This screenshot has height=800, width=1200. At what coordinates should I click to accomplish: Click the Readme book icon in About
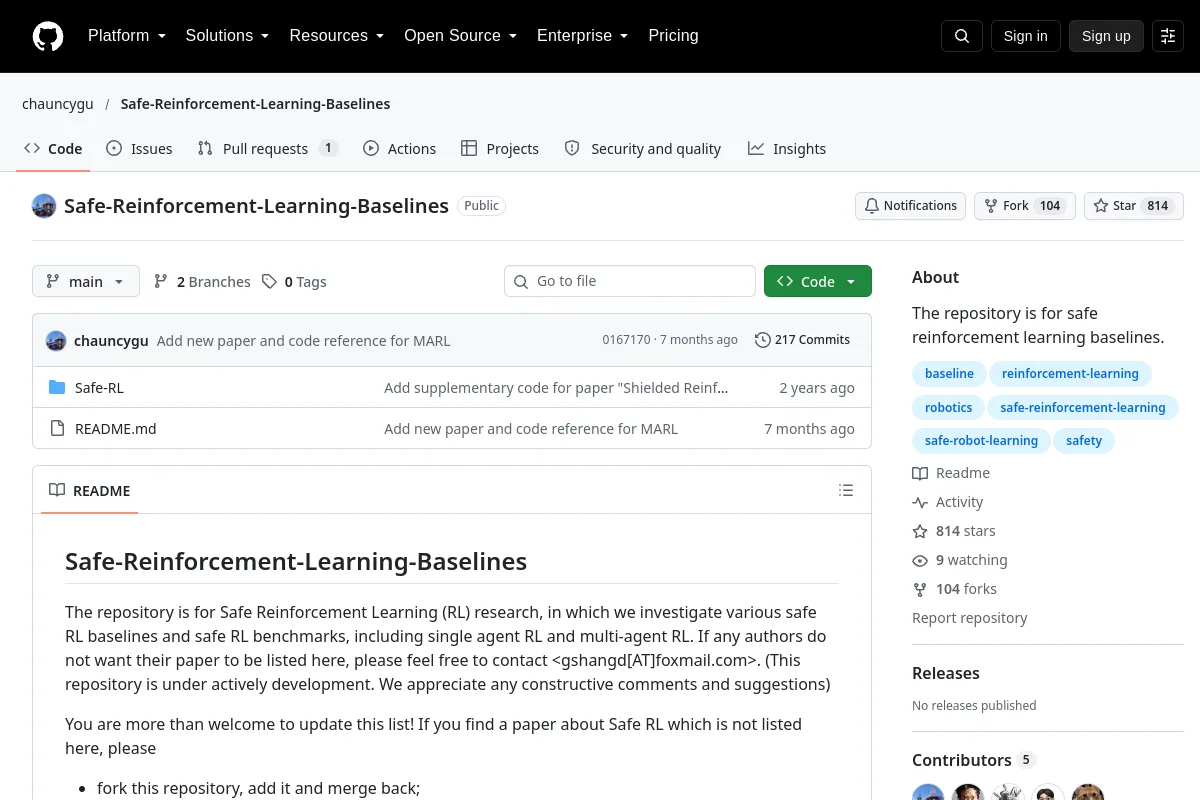click(x=920, y=473)
